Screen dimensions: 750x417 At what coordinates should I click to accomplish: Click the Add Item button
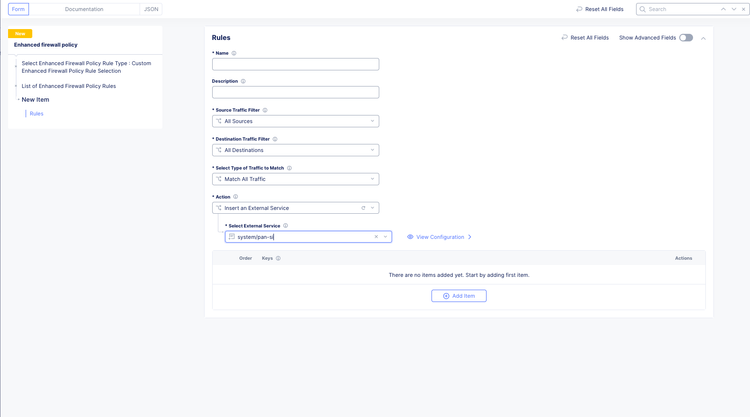click(459, 296)
